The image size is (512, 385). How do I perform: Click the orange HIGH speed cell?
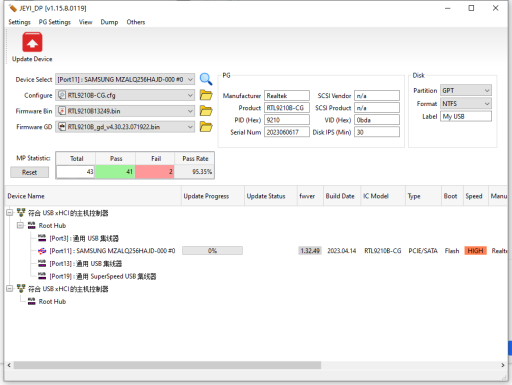click(475, 251)
